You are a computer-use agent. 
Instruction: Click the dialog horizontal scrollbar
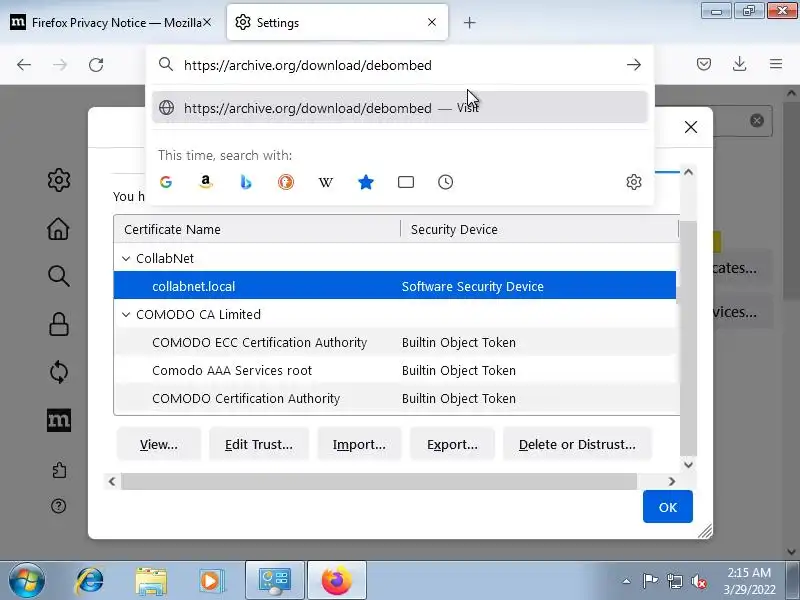click(379, 481)
